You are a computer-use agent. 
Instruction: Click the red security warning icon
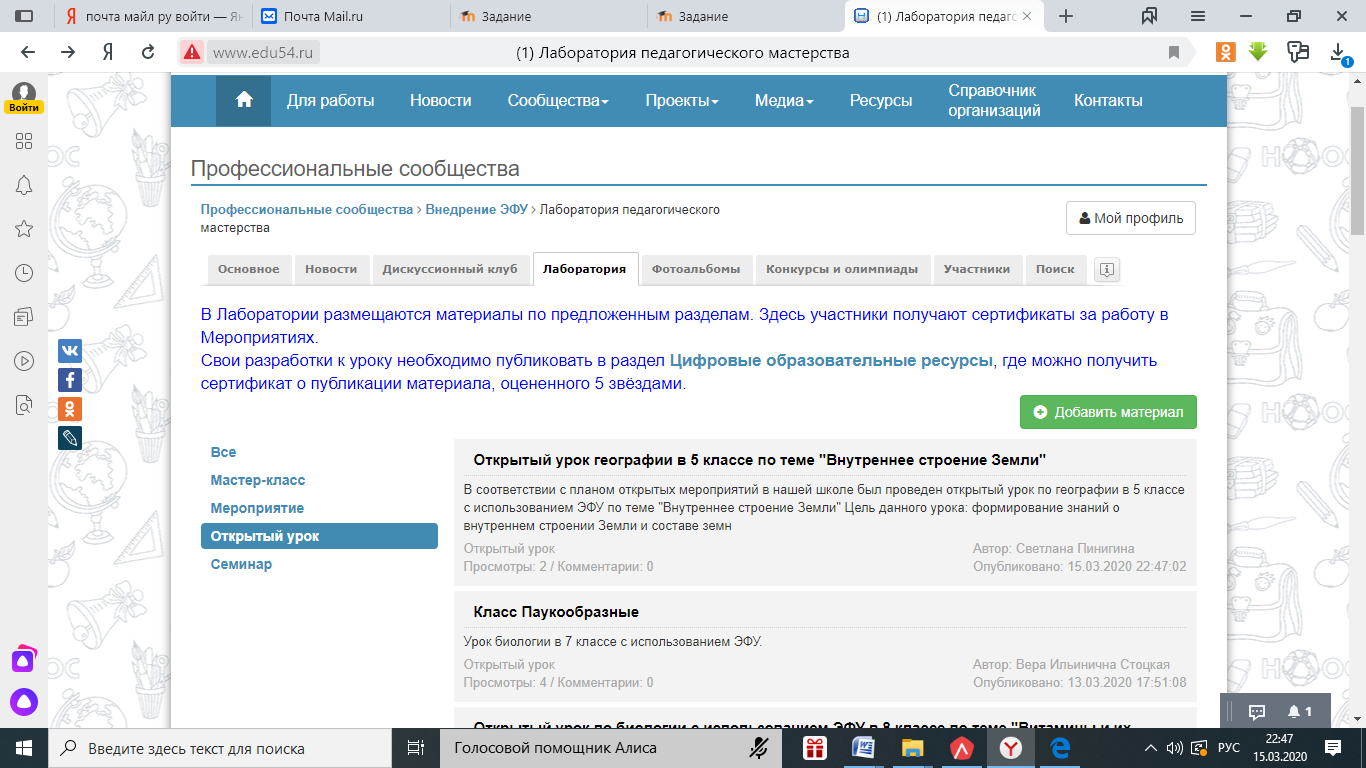point(191,53)
